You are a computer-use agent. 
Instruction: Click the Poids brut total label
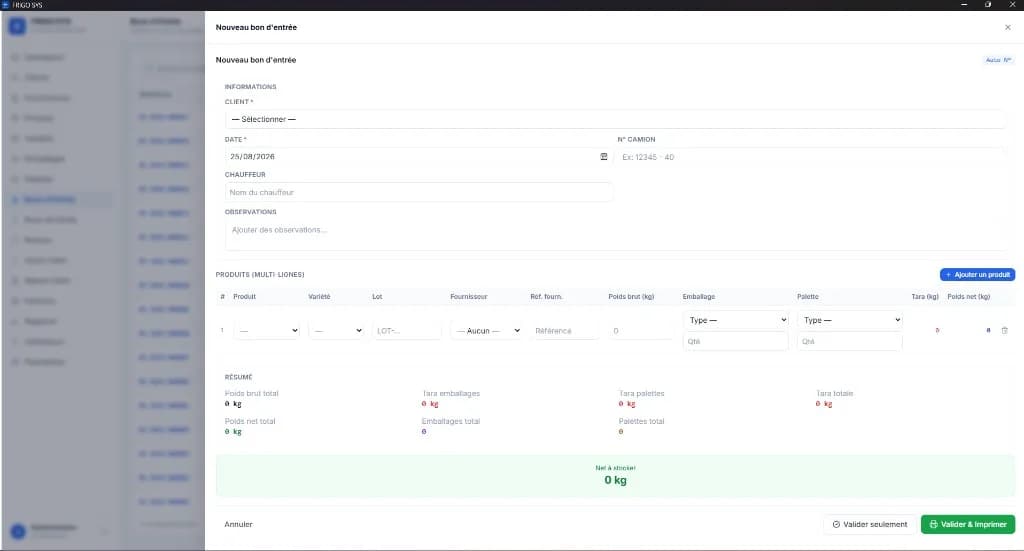pos(251,394)
